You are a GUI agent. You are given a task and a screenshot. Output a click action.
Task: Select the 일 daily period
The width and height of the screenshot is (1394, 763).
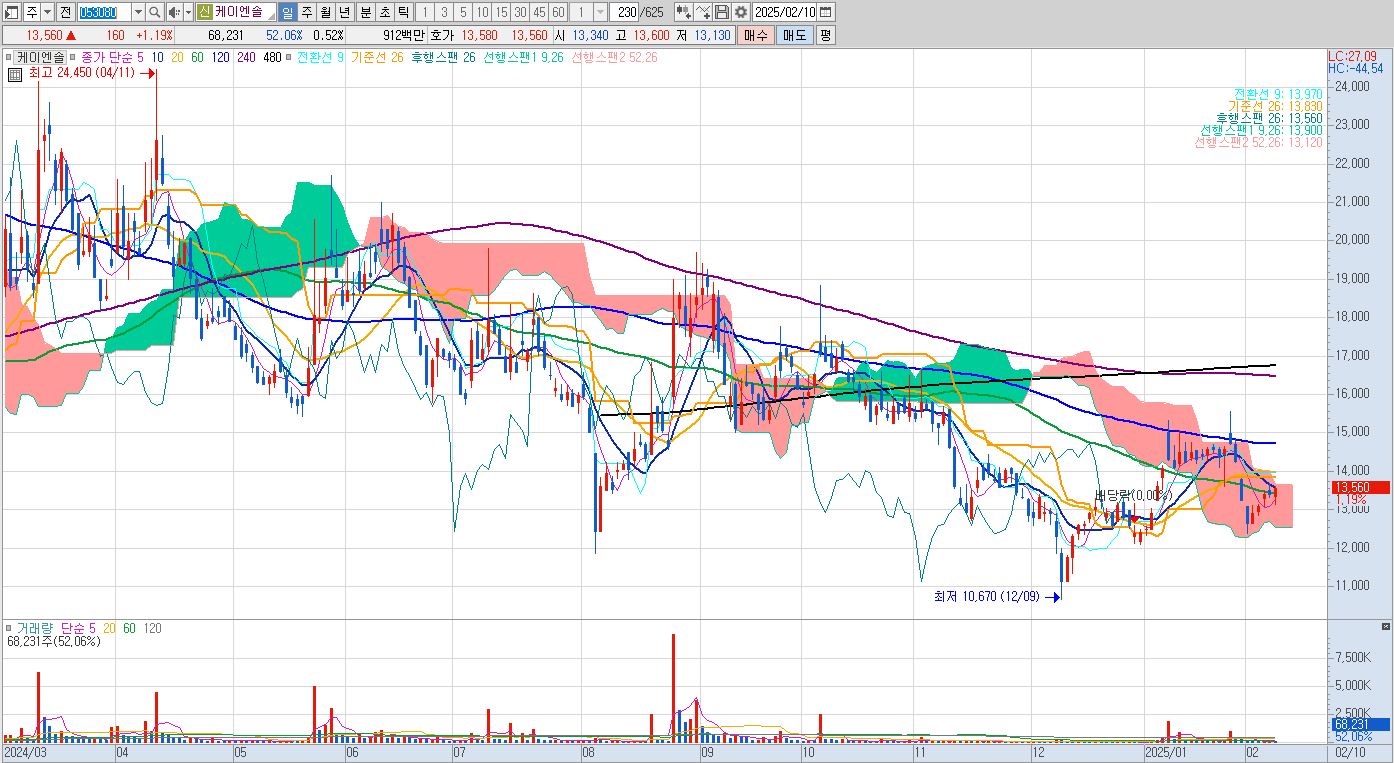(x=288, y=12)
